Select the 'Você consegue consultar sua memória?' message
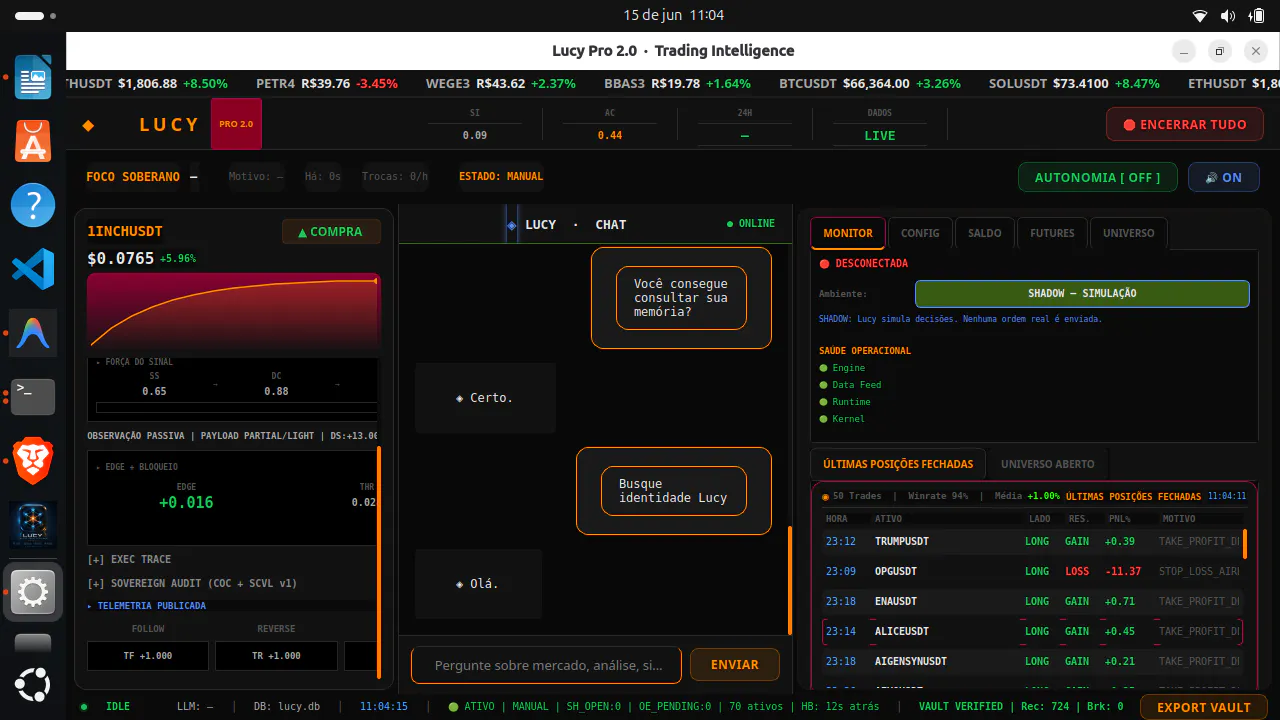 point(681,298)
